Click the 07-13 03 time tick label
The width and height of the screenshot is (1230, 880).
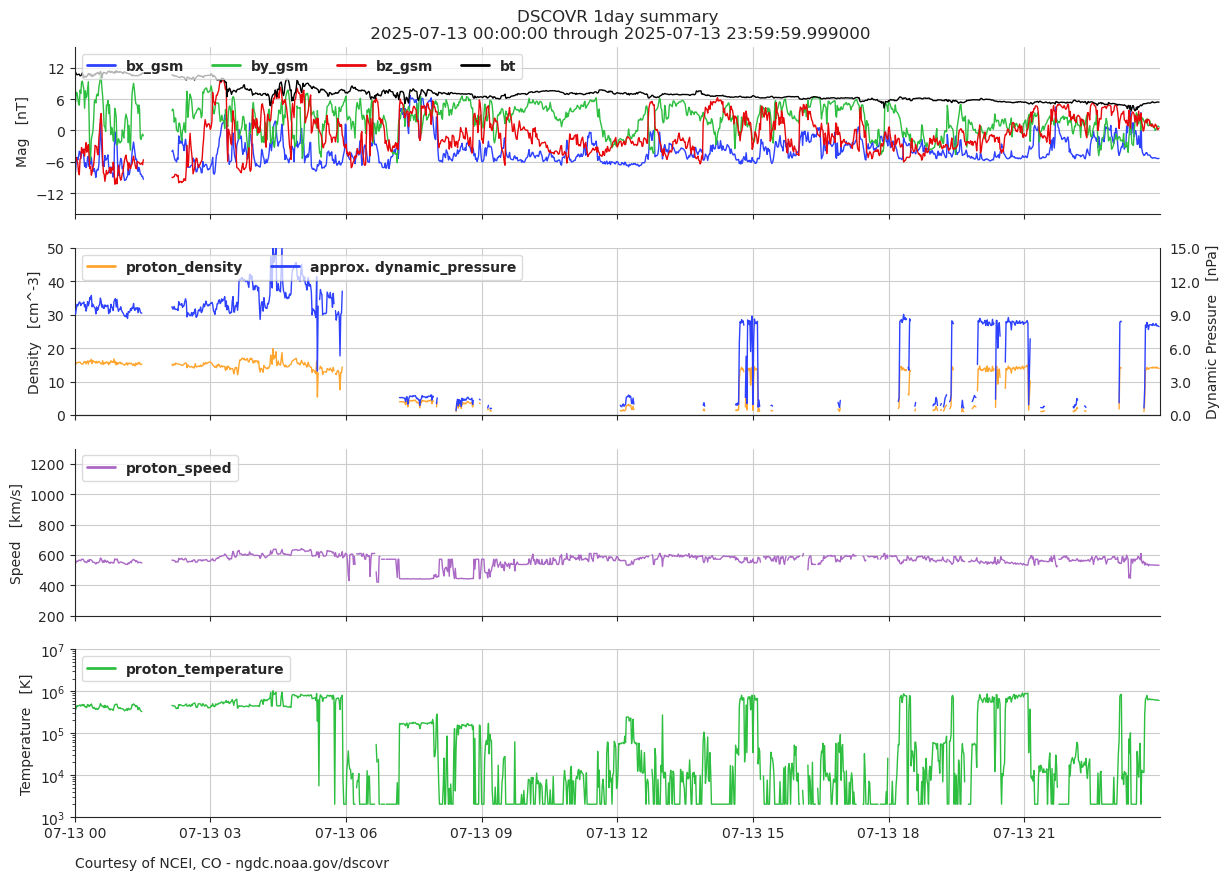[210, 833]
